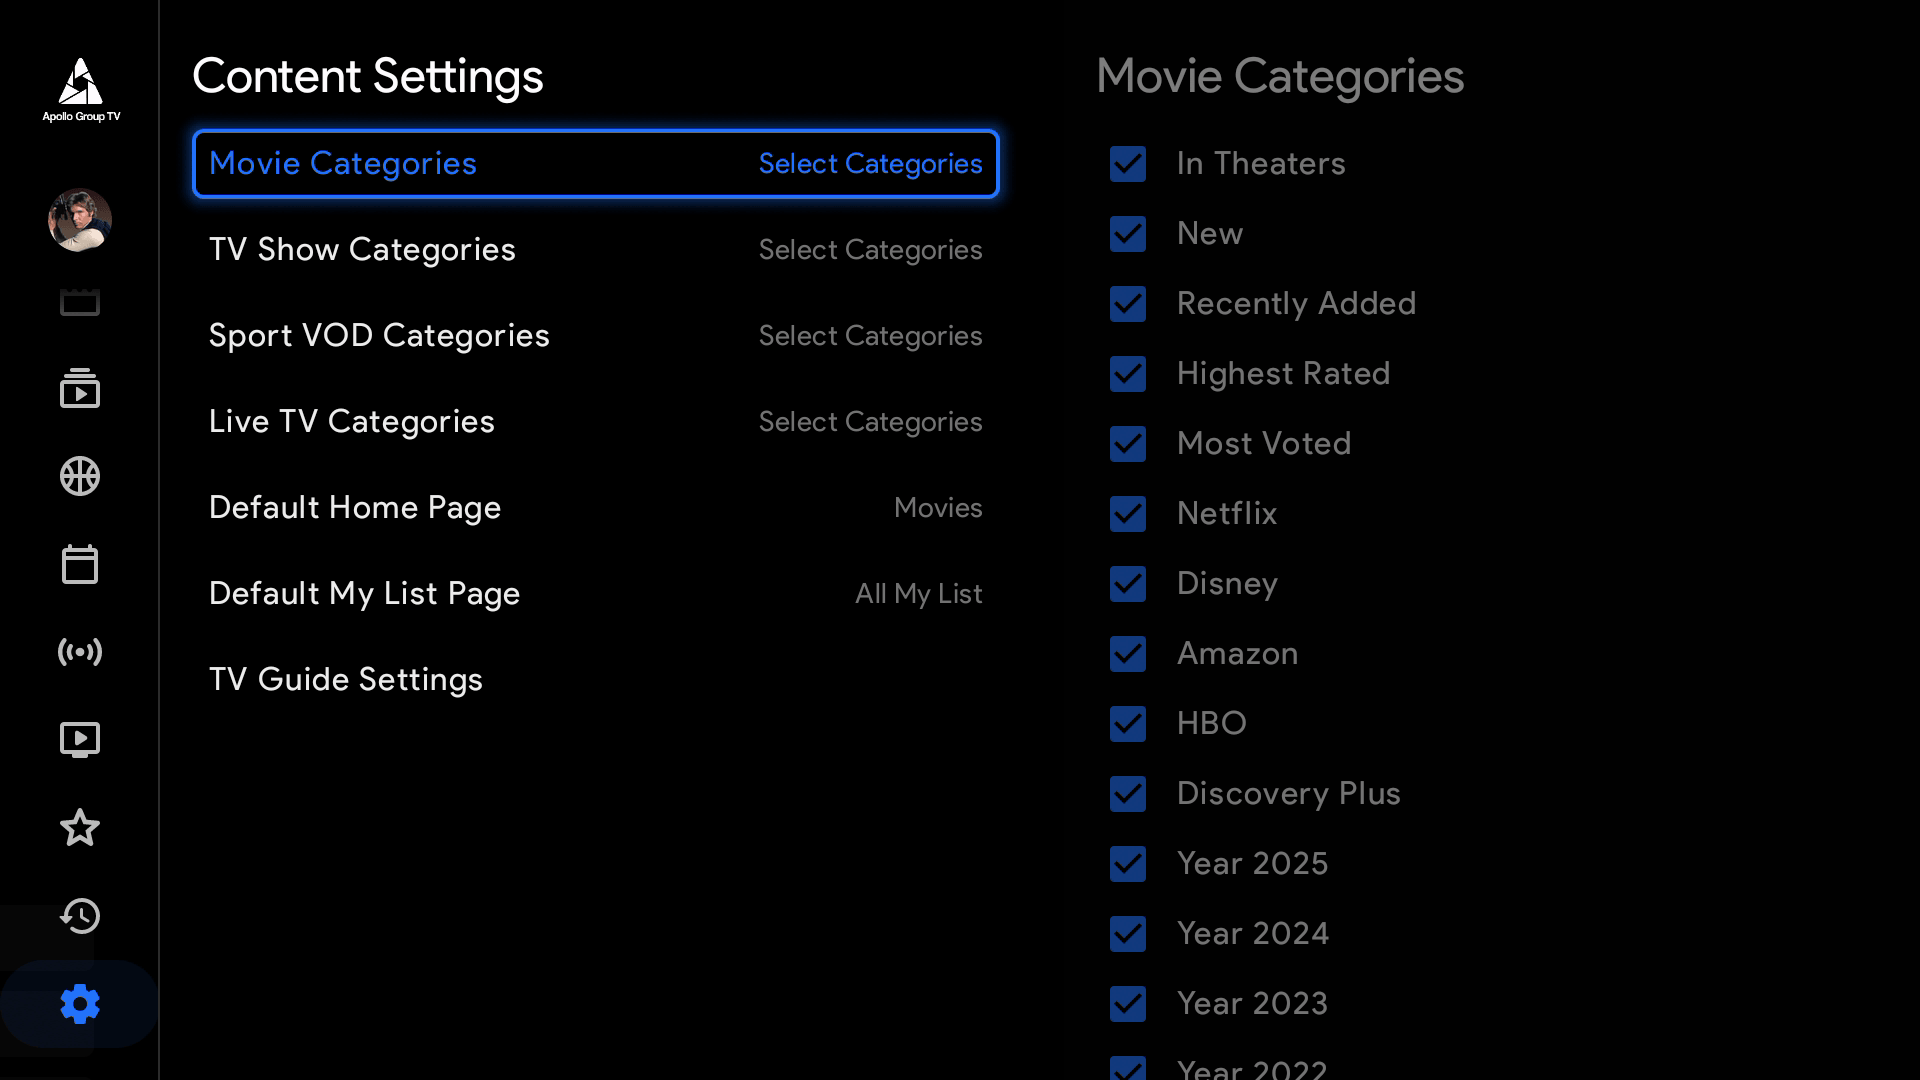Change the Movies default home page value
The height and width of the screenshot is (1080, 1920).
pyautogui.click(x=938, y=508)
